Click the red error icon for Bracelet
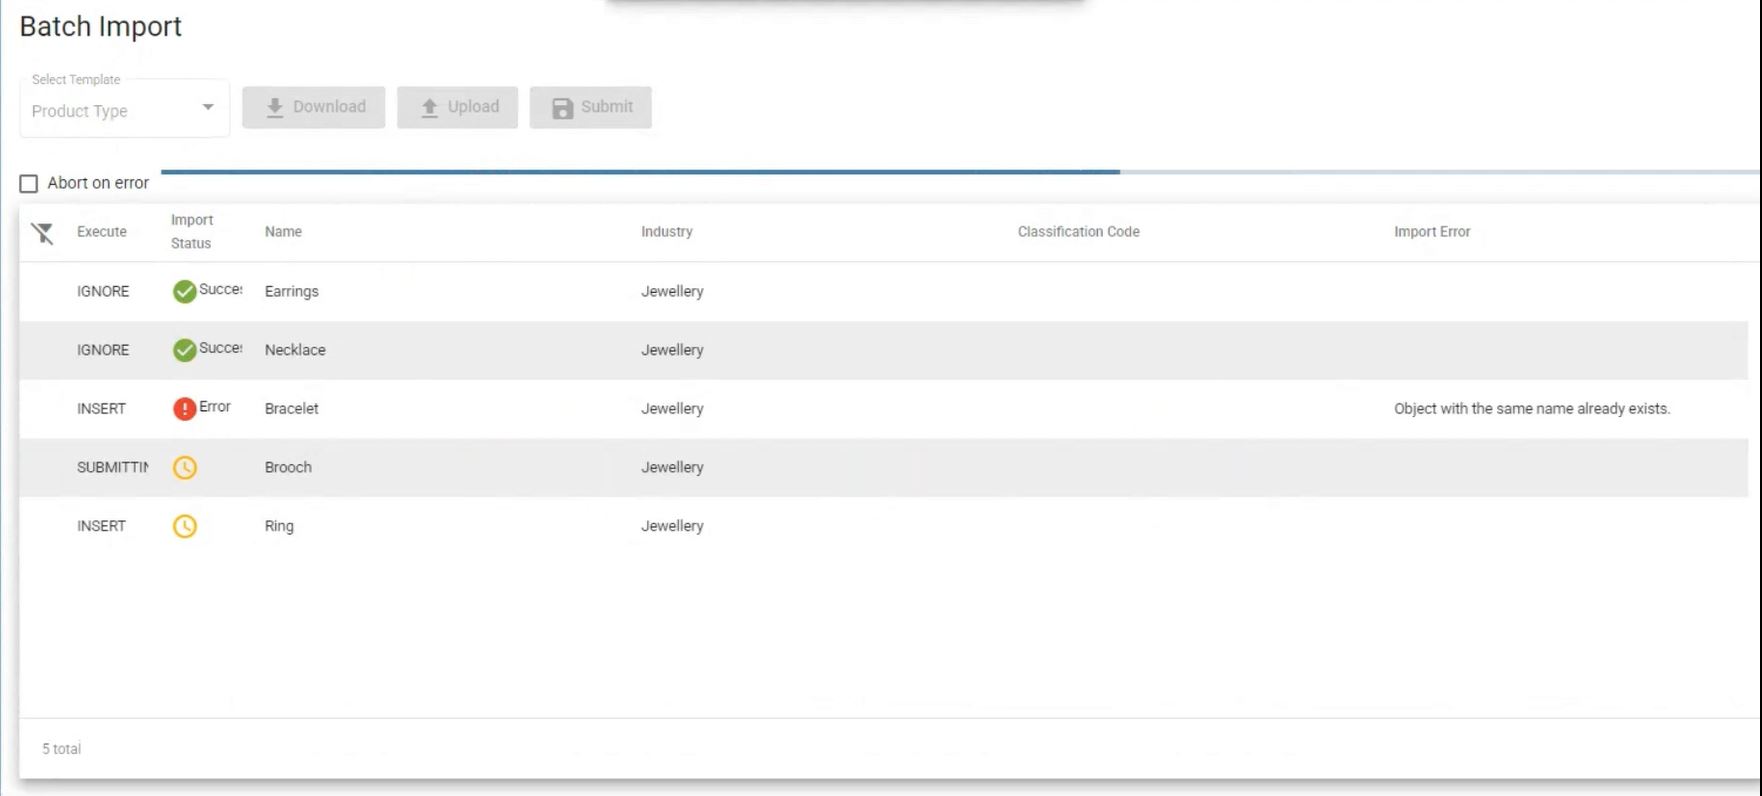Image resolution: width=1762 pixels, height=796 pixels. coord(184,409)
